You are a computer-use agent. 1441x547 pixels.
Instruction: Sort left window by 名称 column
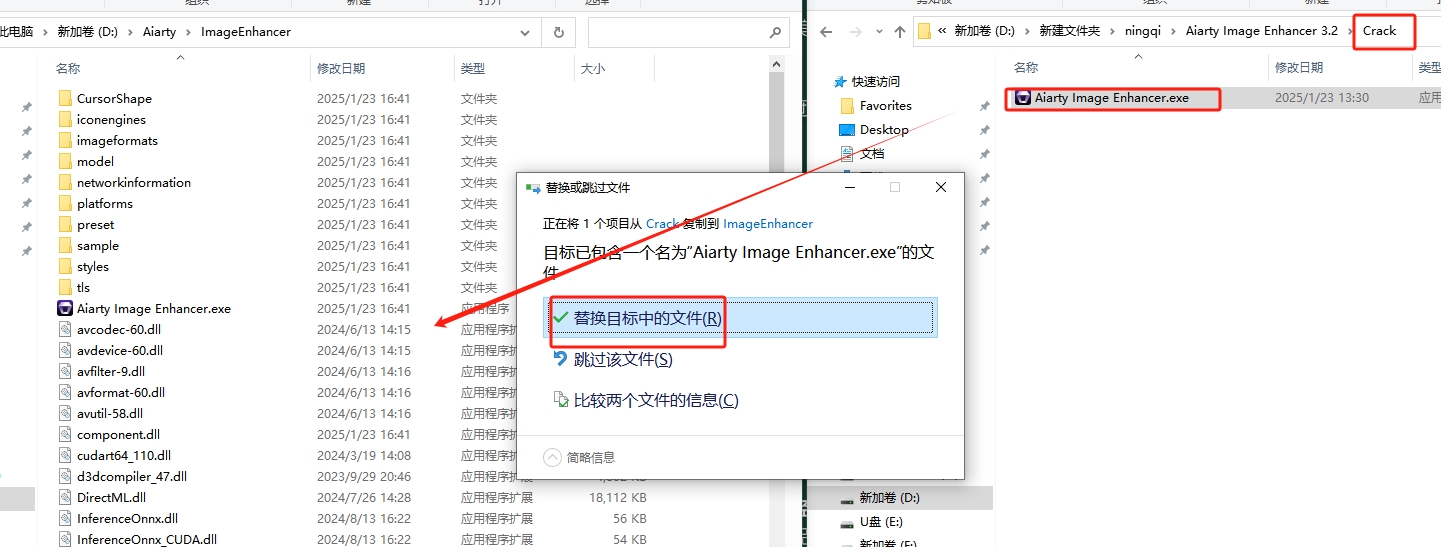click(68, 69)
